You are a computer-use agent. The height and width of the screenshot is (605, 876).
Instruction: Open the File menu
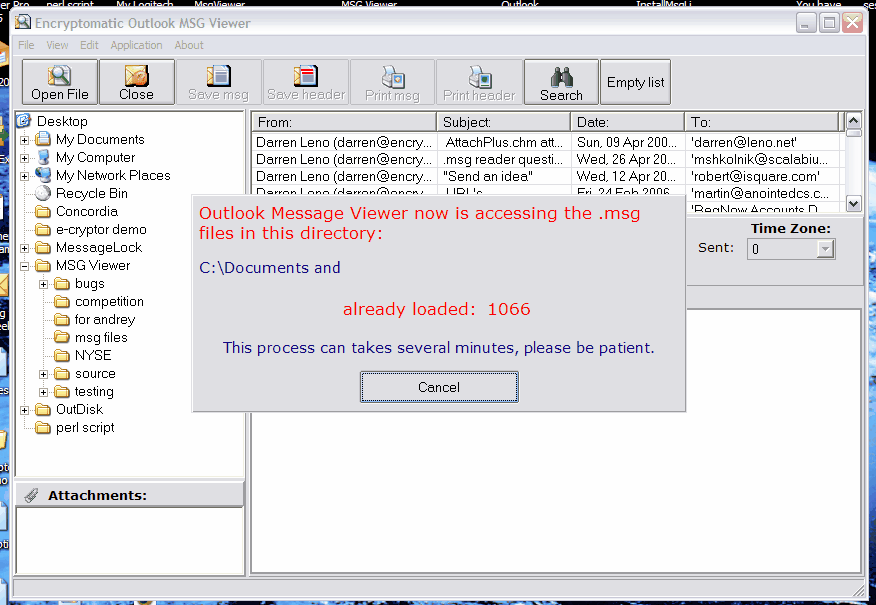(26, 45)
